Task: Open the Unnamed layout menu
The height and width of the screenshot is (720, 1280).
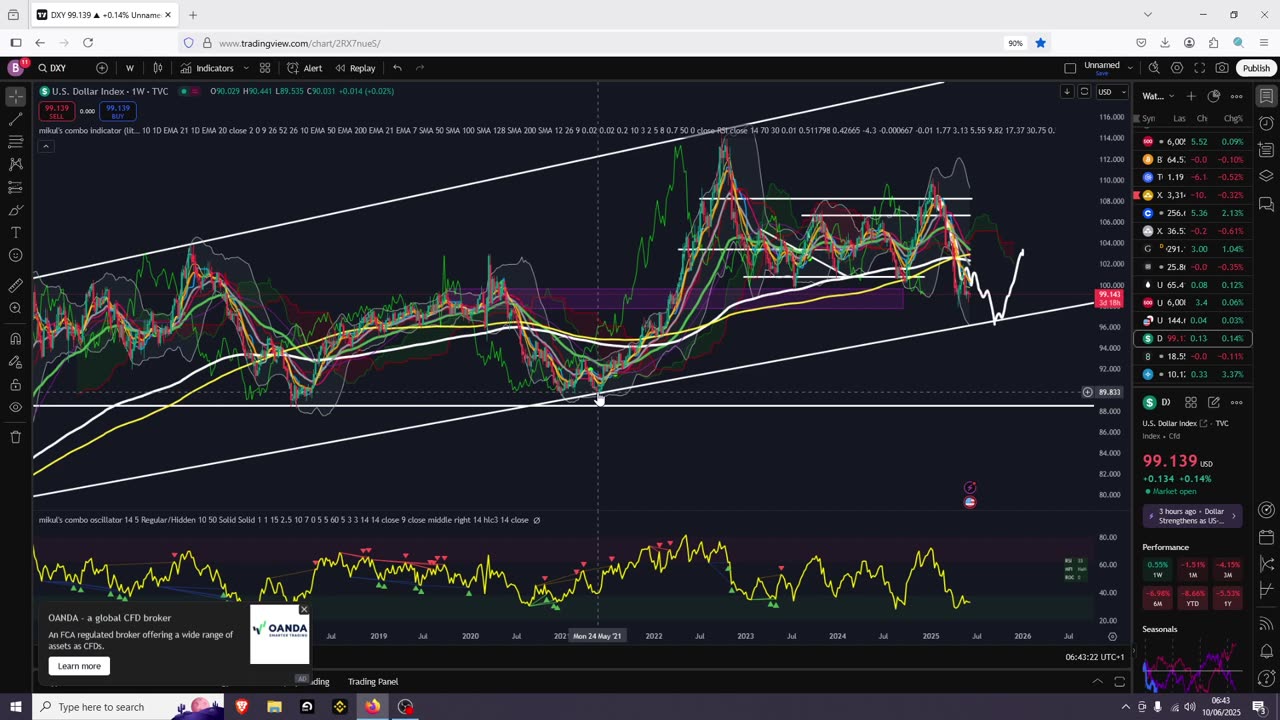Action: tap(1108, 68)
